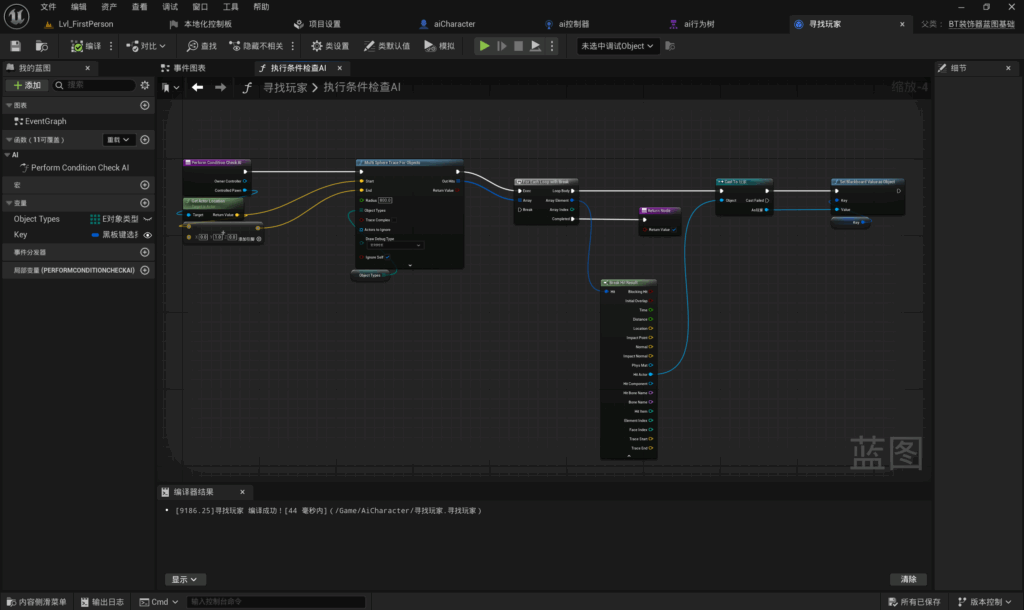The height and width of the screenshot is (610, 1024).
Task: Navigate forward with right arrow
Action: pos(221,88)
